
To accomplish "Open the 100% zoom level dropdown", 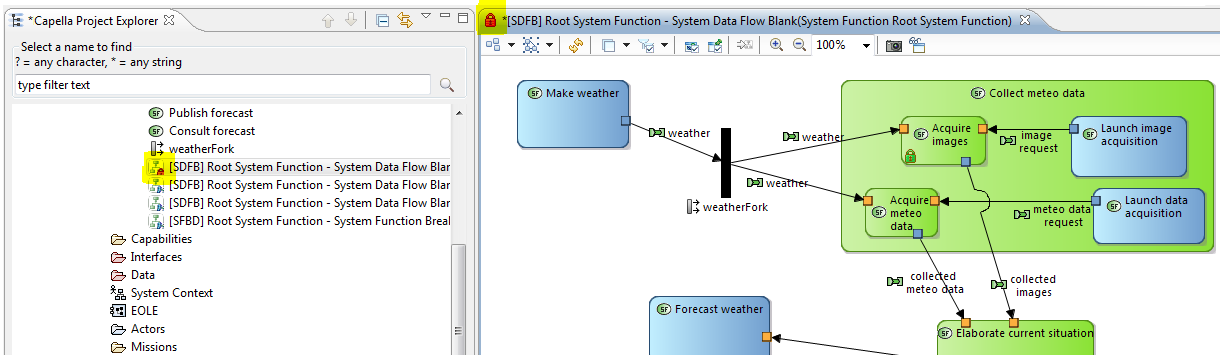I will [x=866, y=46].
